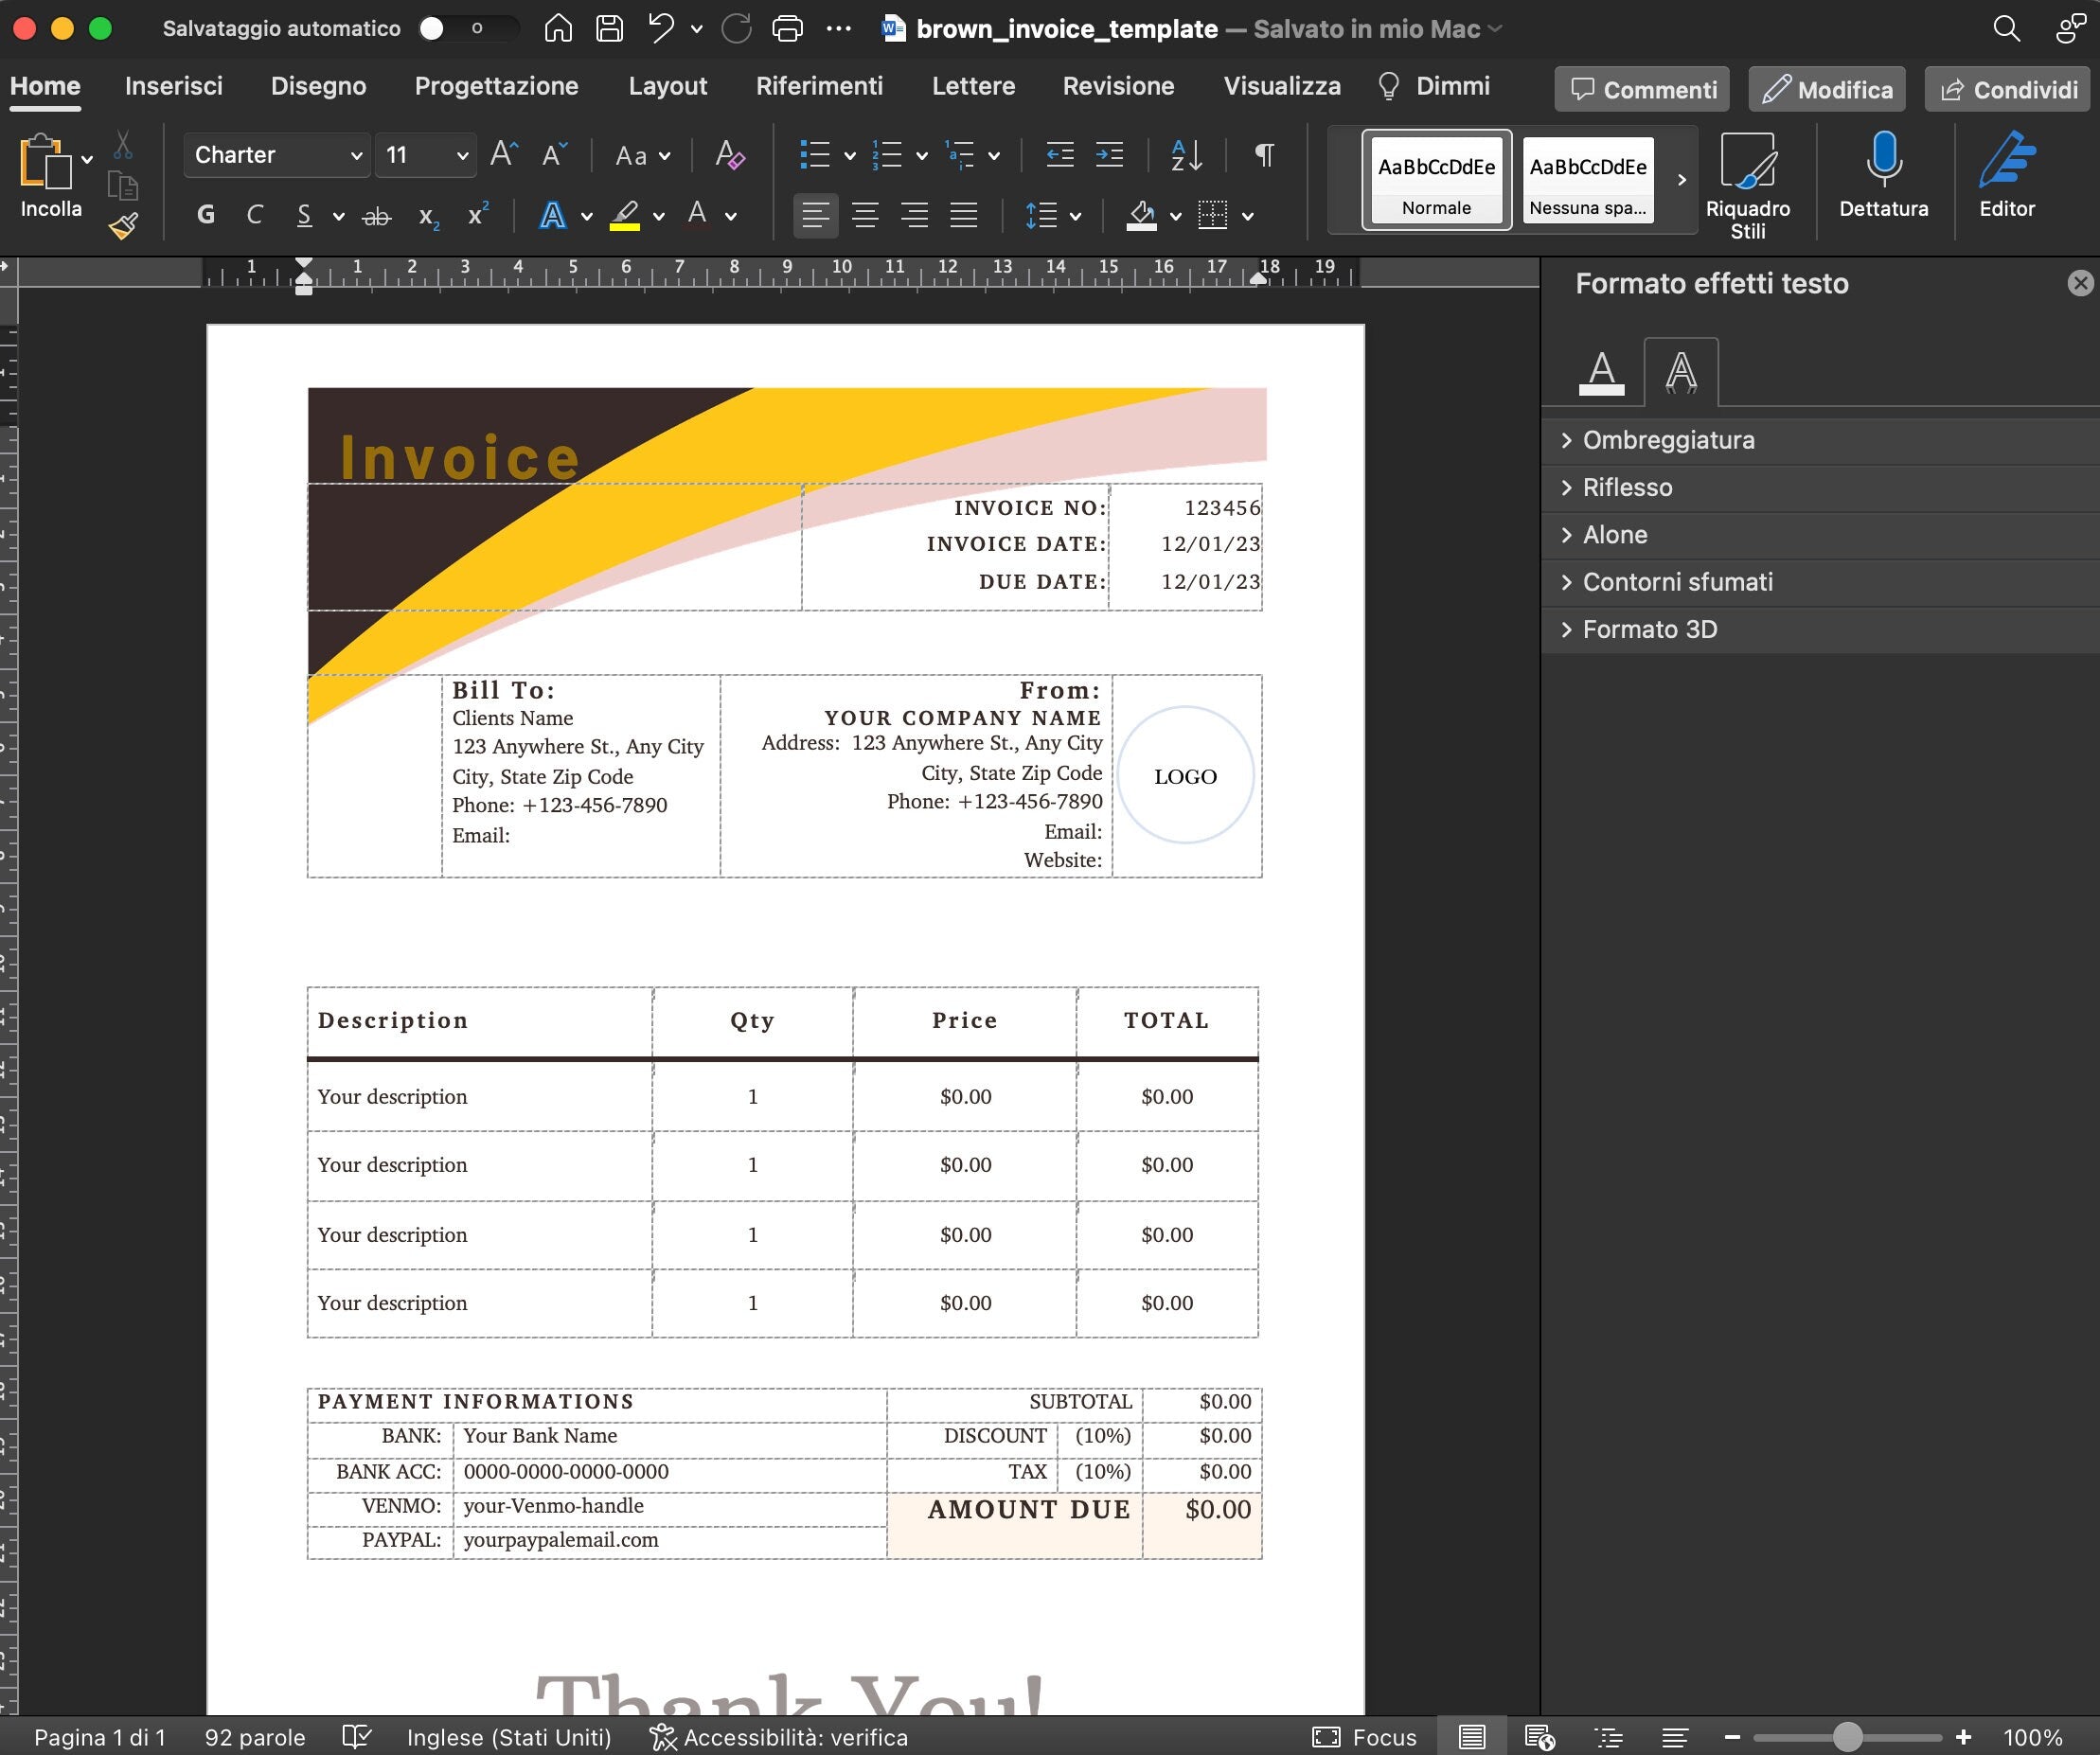Open the Editor pen icon

coord(2006,160)
